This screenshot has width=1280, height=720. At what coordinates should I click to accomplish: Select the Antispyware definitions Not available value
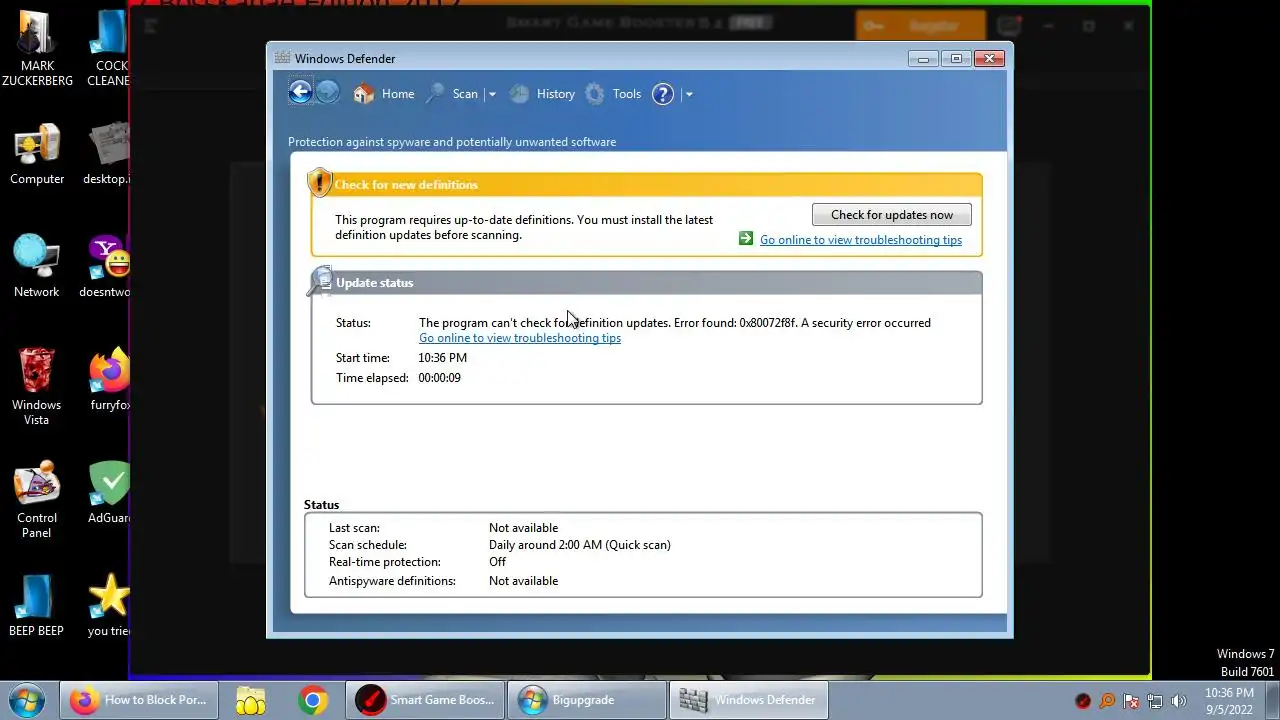pos(523,581)
